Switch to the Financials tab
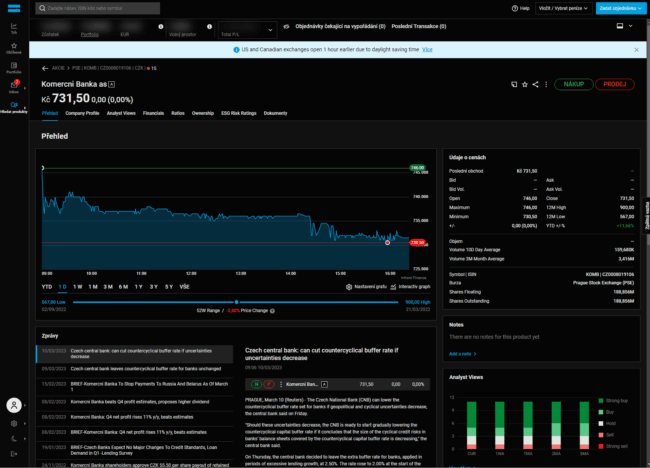Viewport: 650px width, 468px height. (x=153, y=113)
